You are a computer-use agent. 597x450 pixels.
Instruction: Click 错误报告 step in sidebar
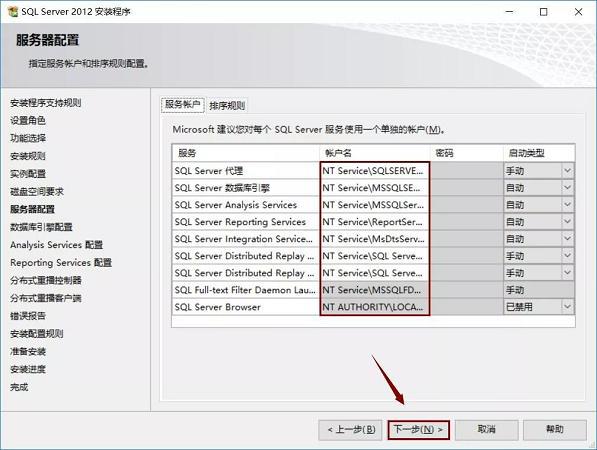tap(28, 316)
